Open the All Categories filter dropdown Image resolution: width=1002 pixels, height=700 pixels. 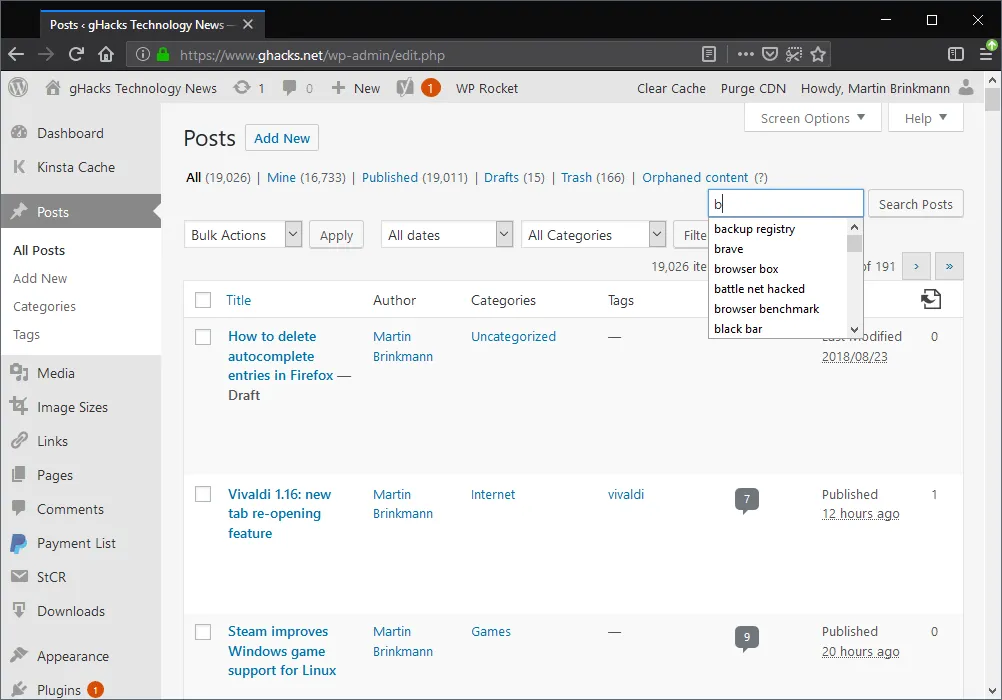coord(594,235)
